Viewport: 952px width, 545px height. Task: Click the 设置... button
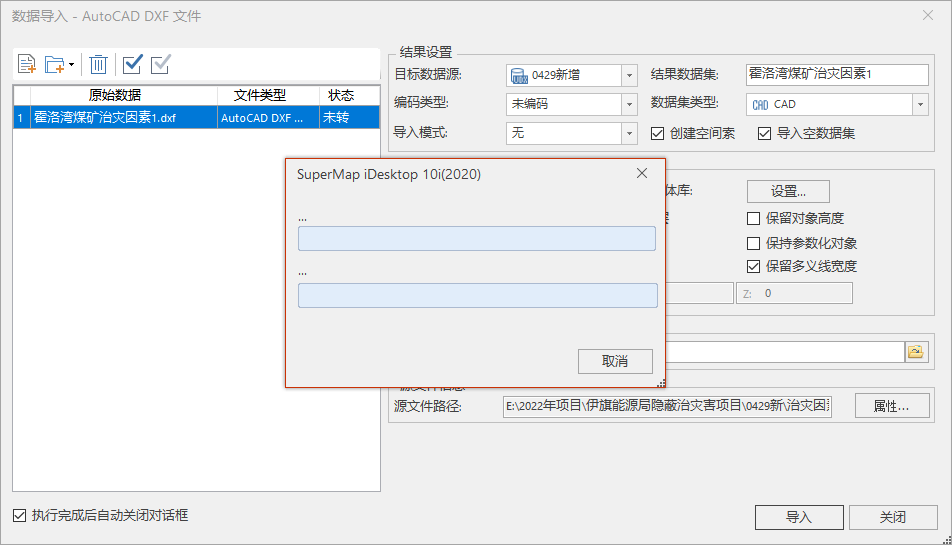(788, 192)
